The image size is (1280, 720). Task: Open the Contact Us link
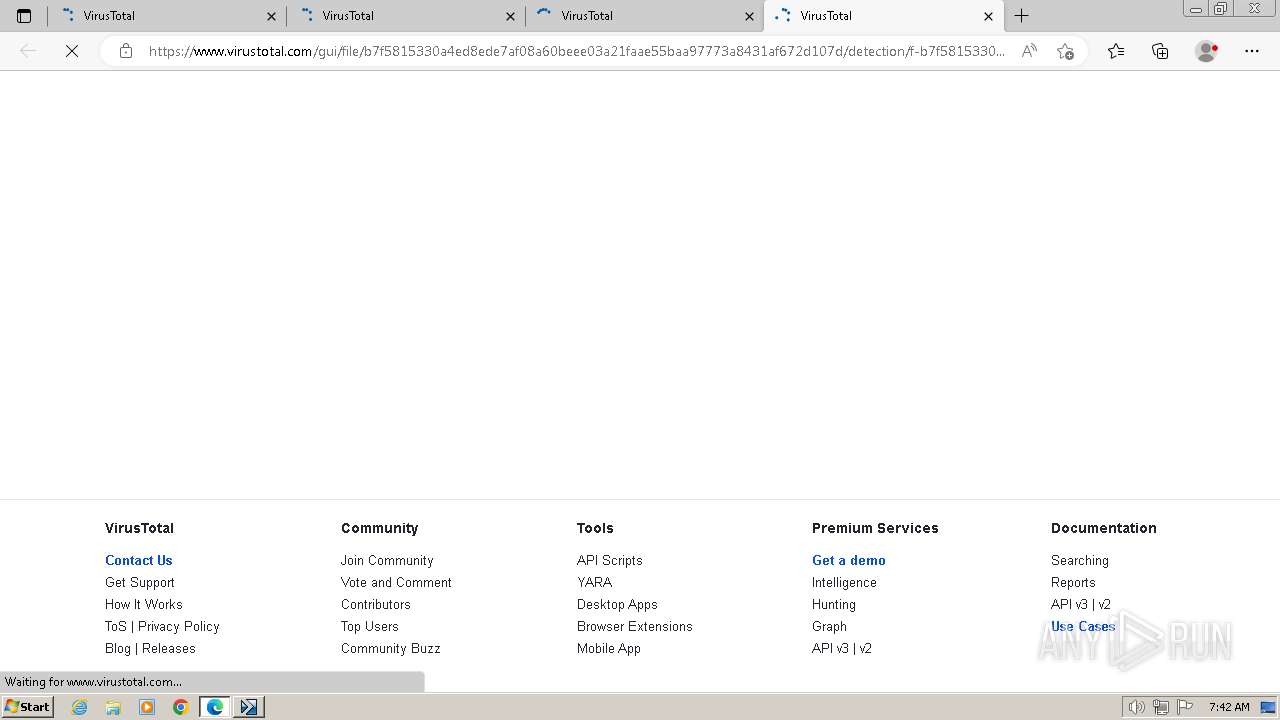(139, 560)
